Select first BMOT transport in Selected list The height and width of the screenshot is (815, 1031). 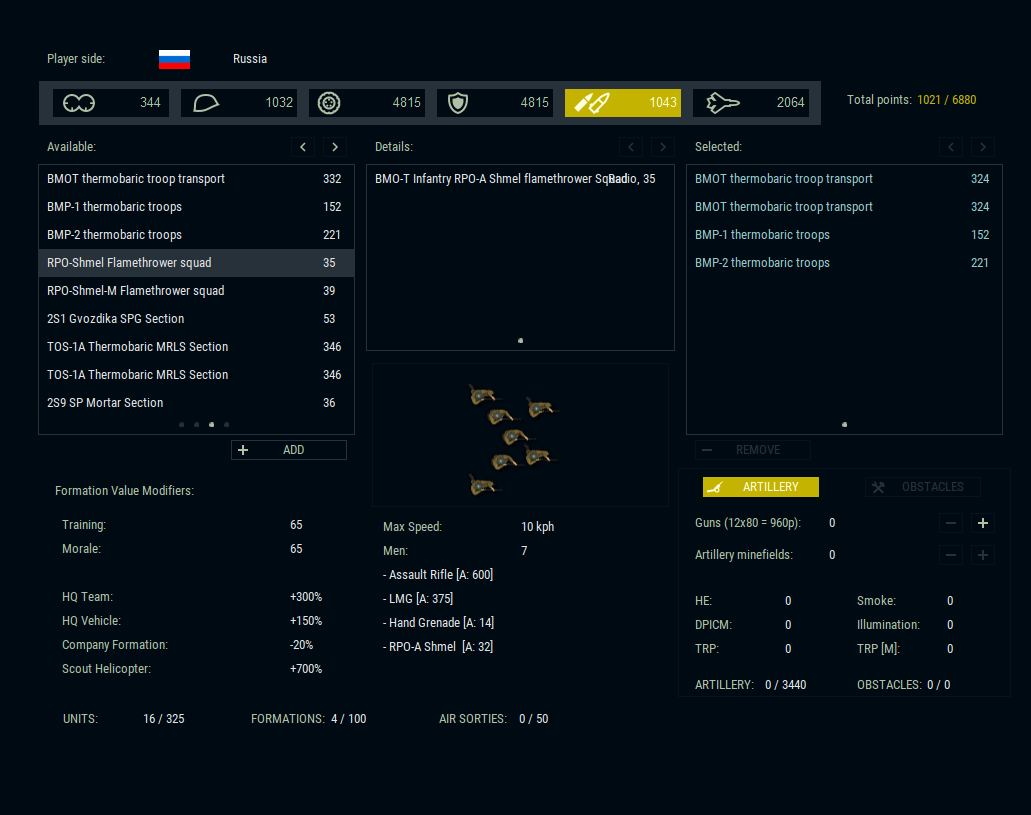click(x=844, y=179)
